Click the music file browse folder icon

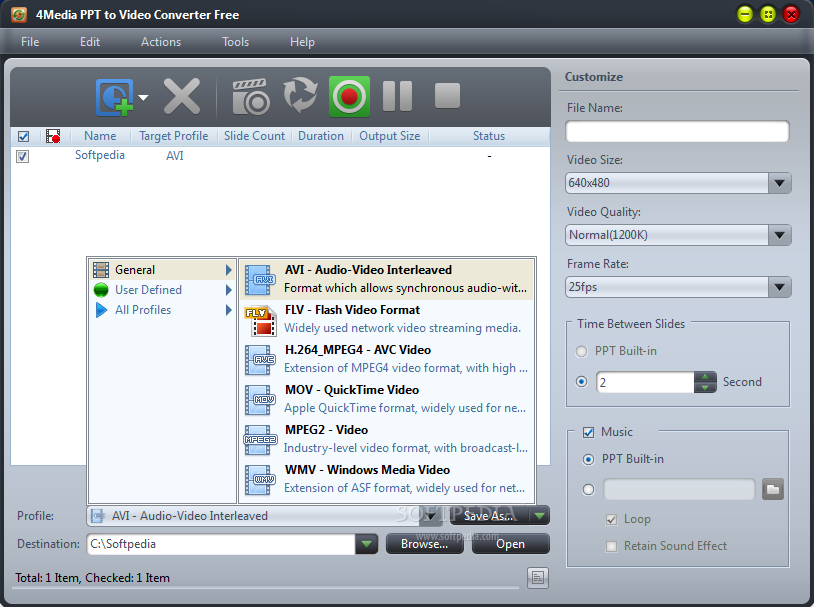pos(773,489)
